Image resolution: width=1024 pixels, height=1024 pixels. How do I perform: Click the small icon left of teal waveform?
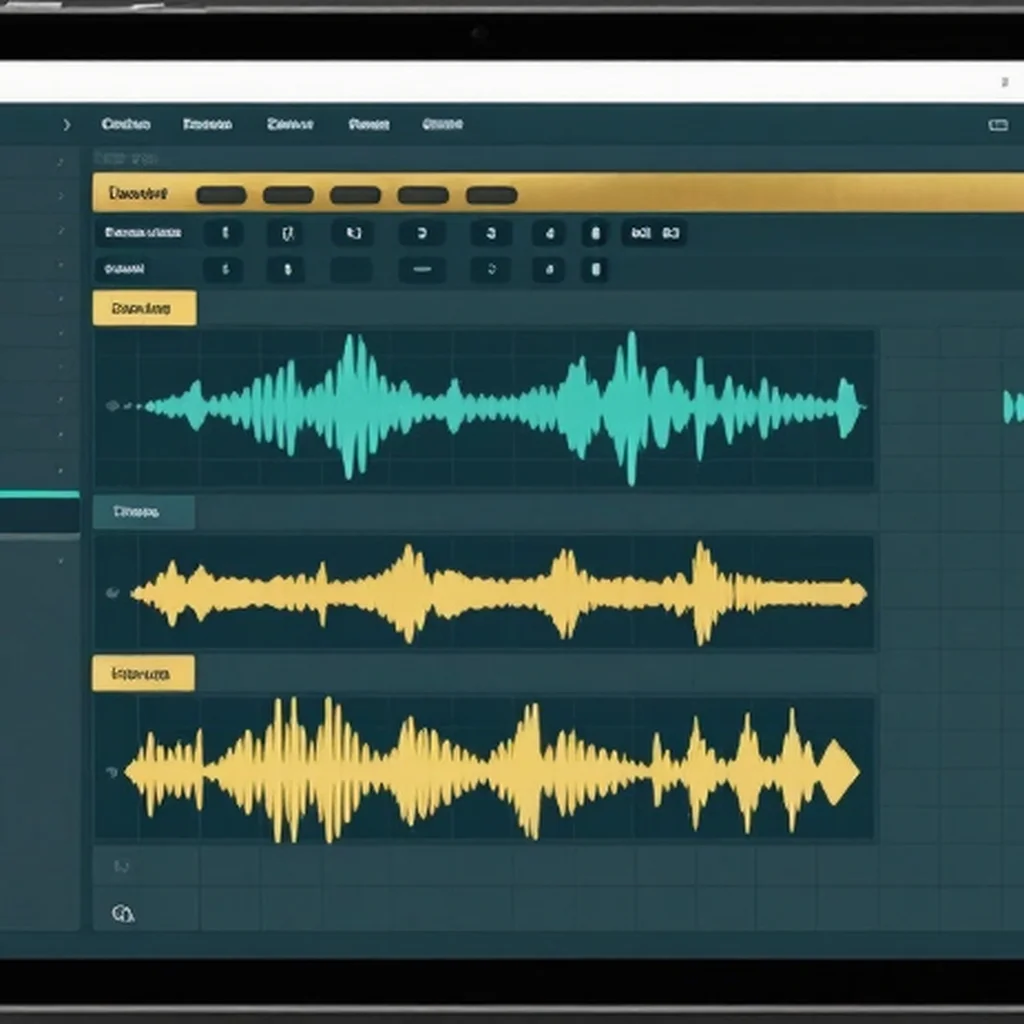point(112,406)
